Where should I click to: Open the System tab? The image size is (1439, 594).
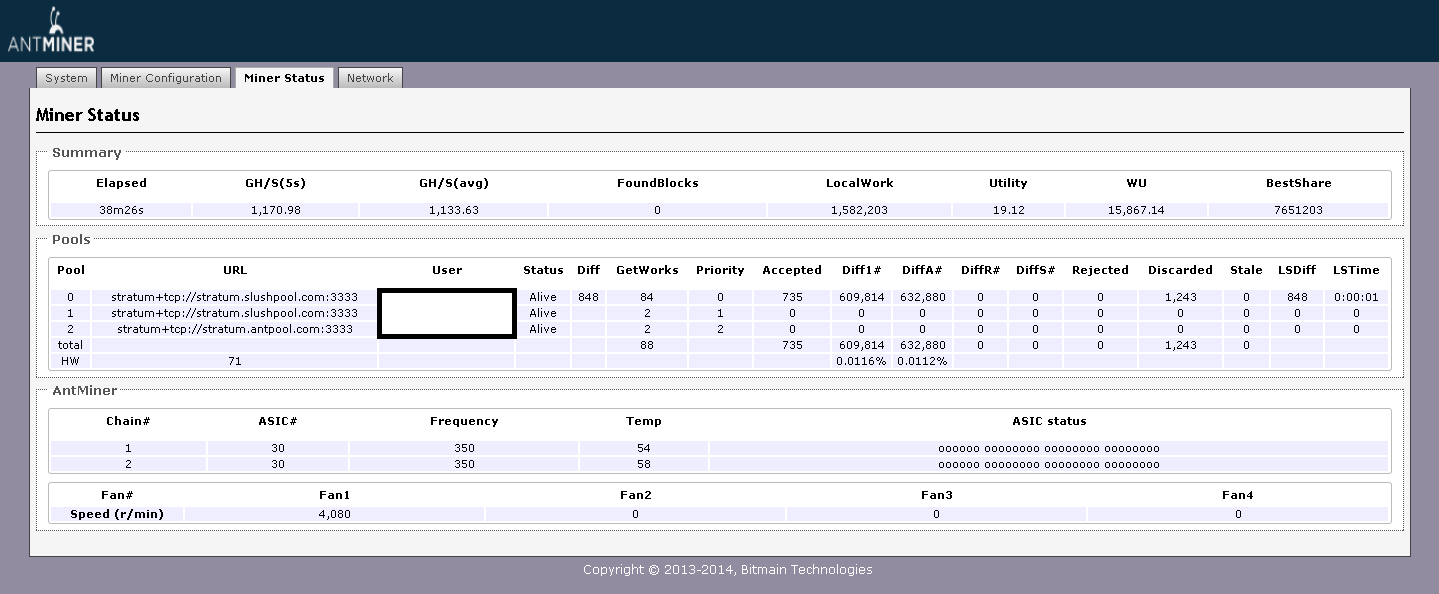click(66, 78)
